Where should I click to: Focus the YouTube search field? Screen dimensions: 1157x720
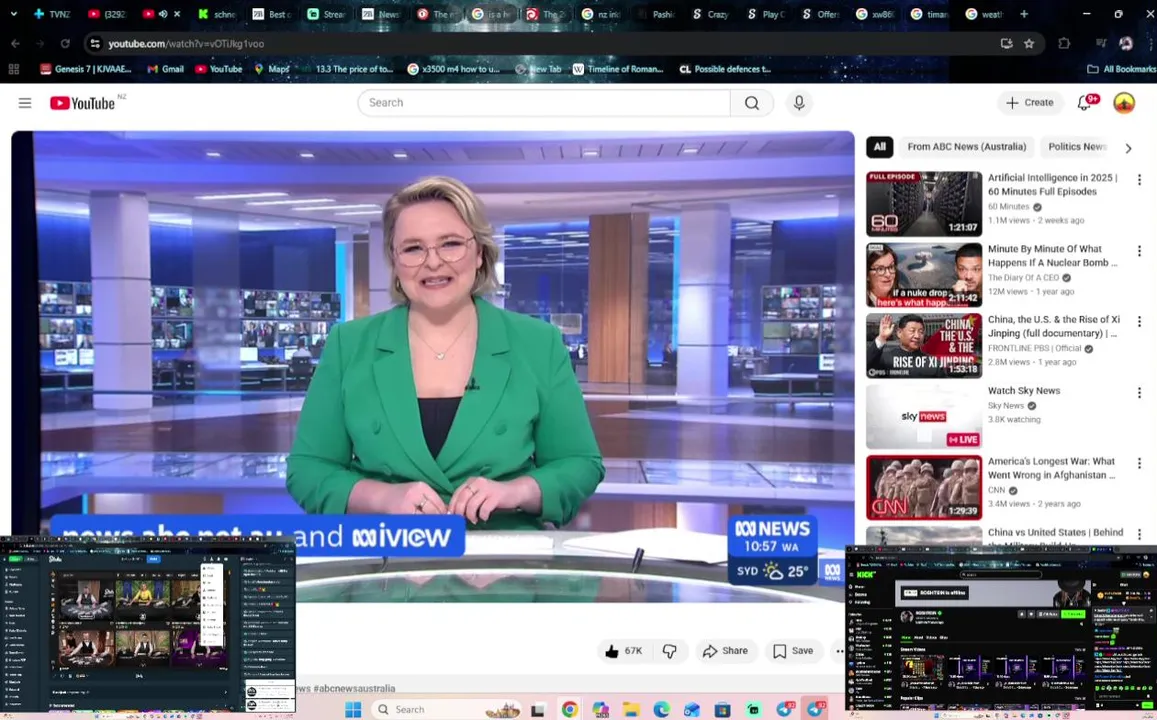544,103
